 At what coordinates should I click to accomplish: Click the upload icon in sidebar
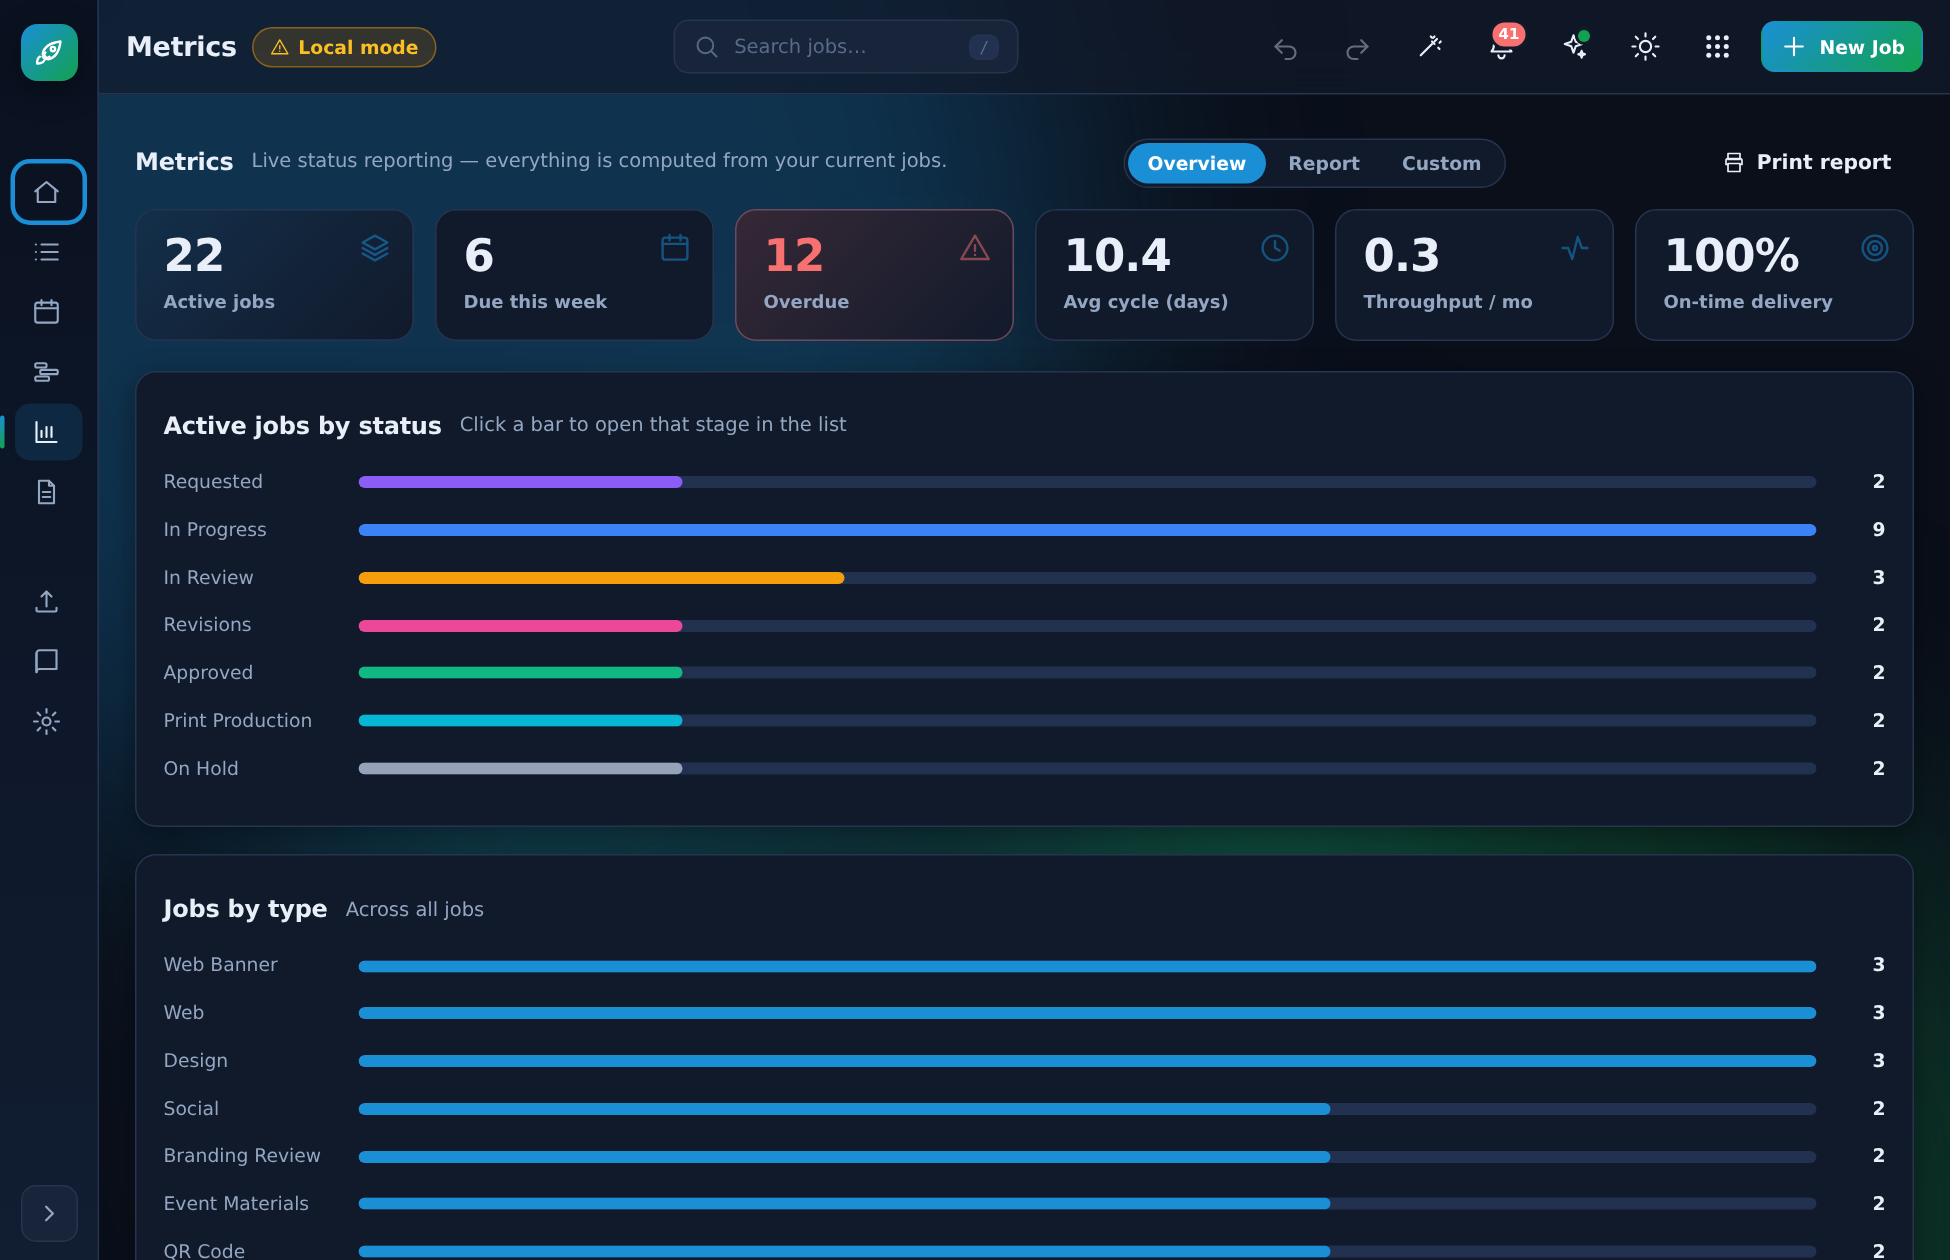tap(47, 601)
